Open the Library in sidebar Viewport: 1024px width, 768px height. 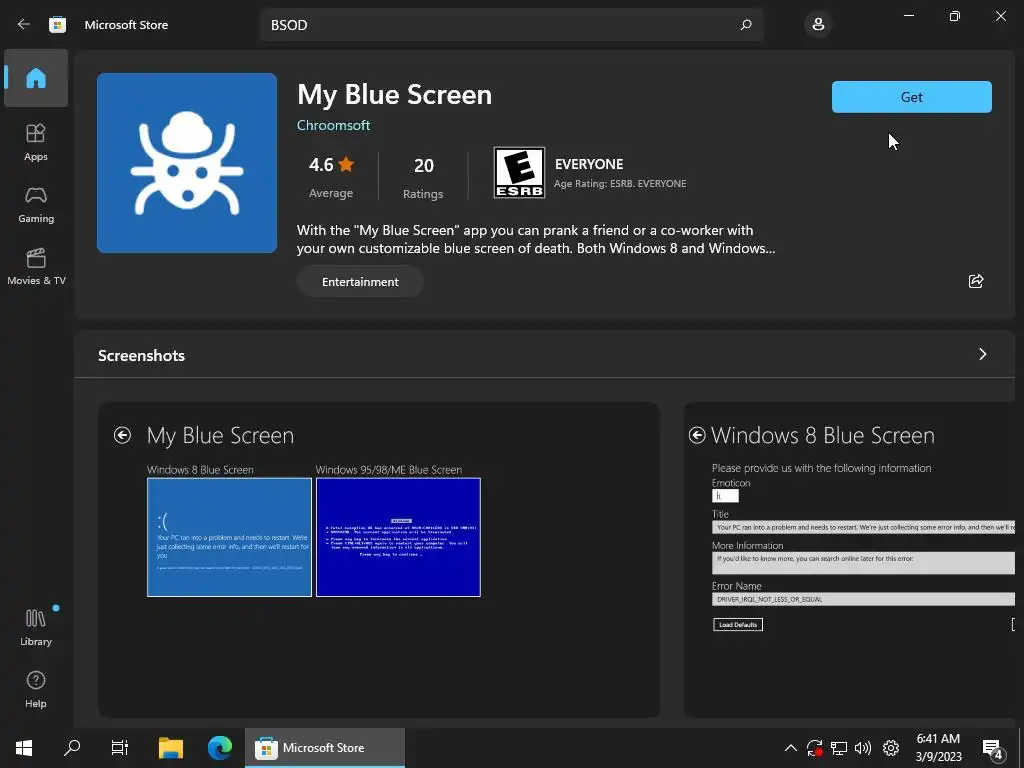[36, 627]
